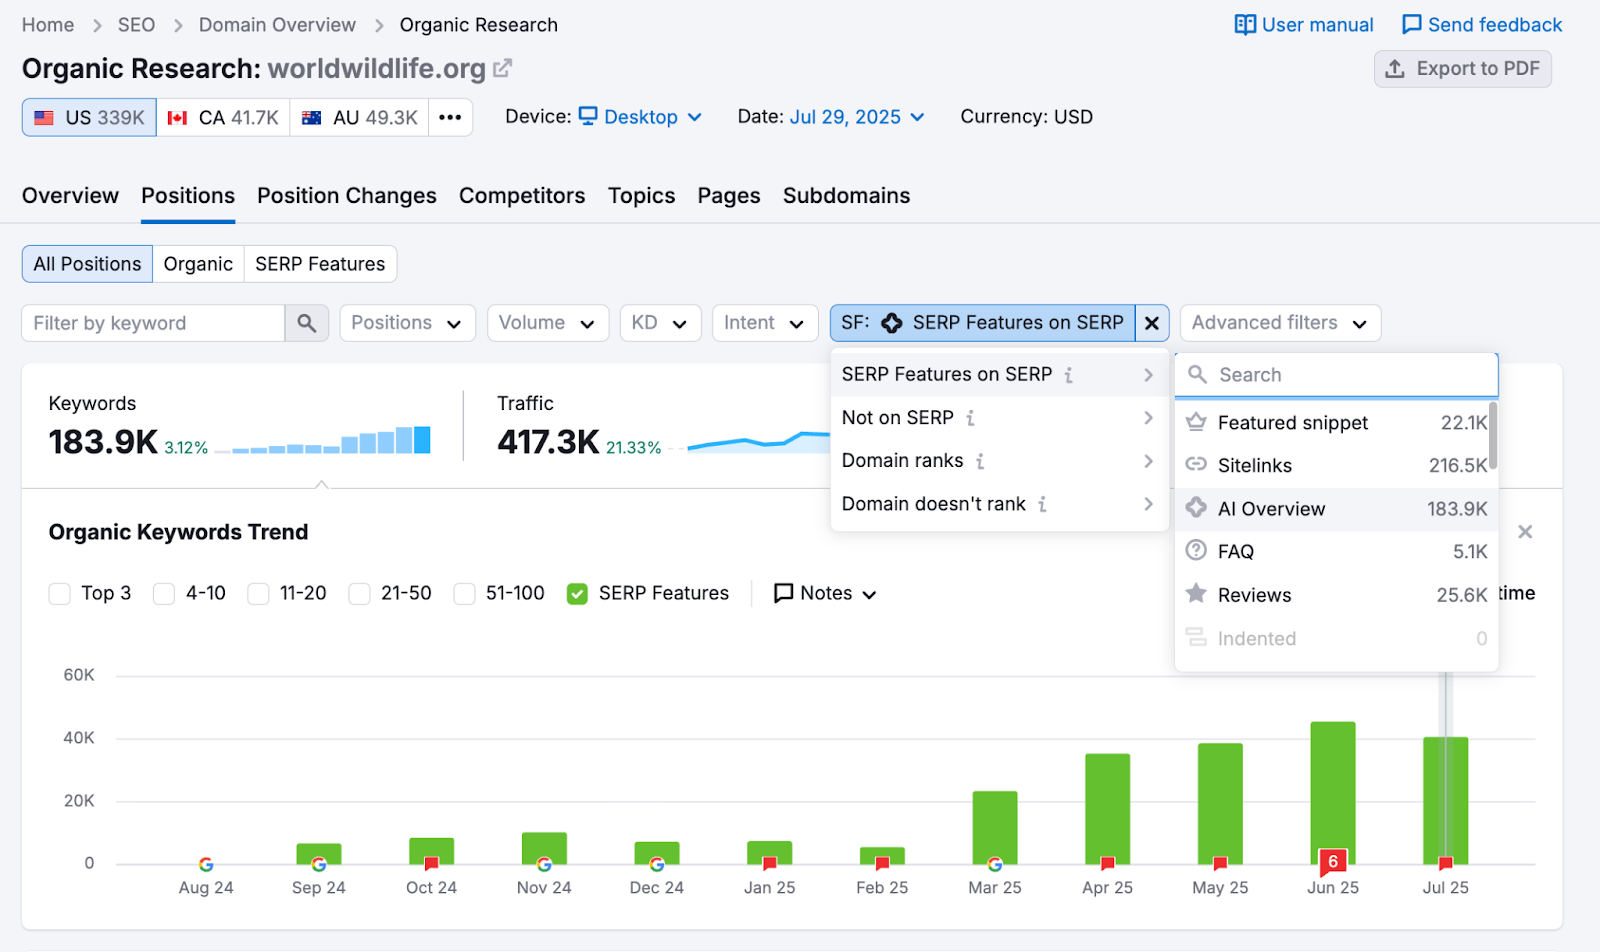Expand the Advanced filters dropdown
This screenshot has width=1600, height=952.
1279,322
